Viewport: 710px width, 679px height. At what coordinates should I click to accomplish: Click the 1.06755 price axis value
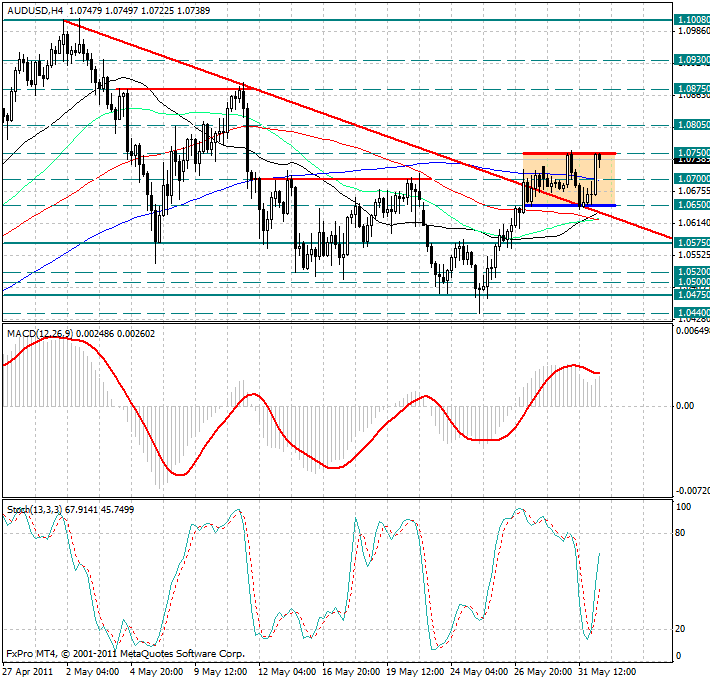point(693,191)
